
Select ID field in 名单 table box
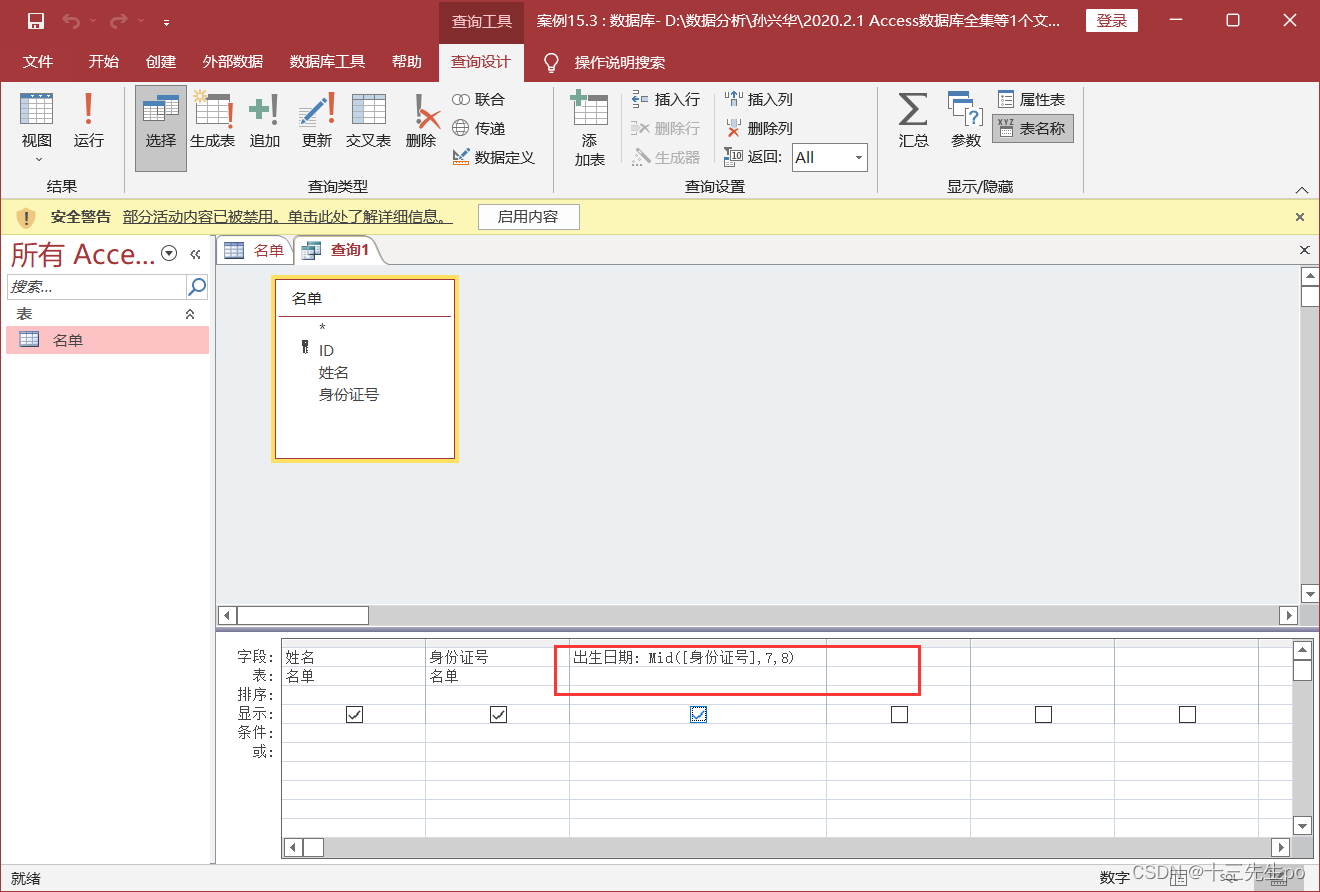(x=326, y=351)
